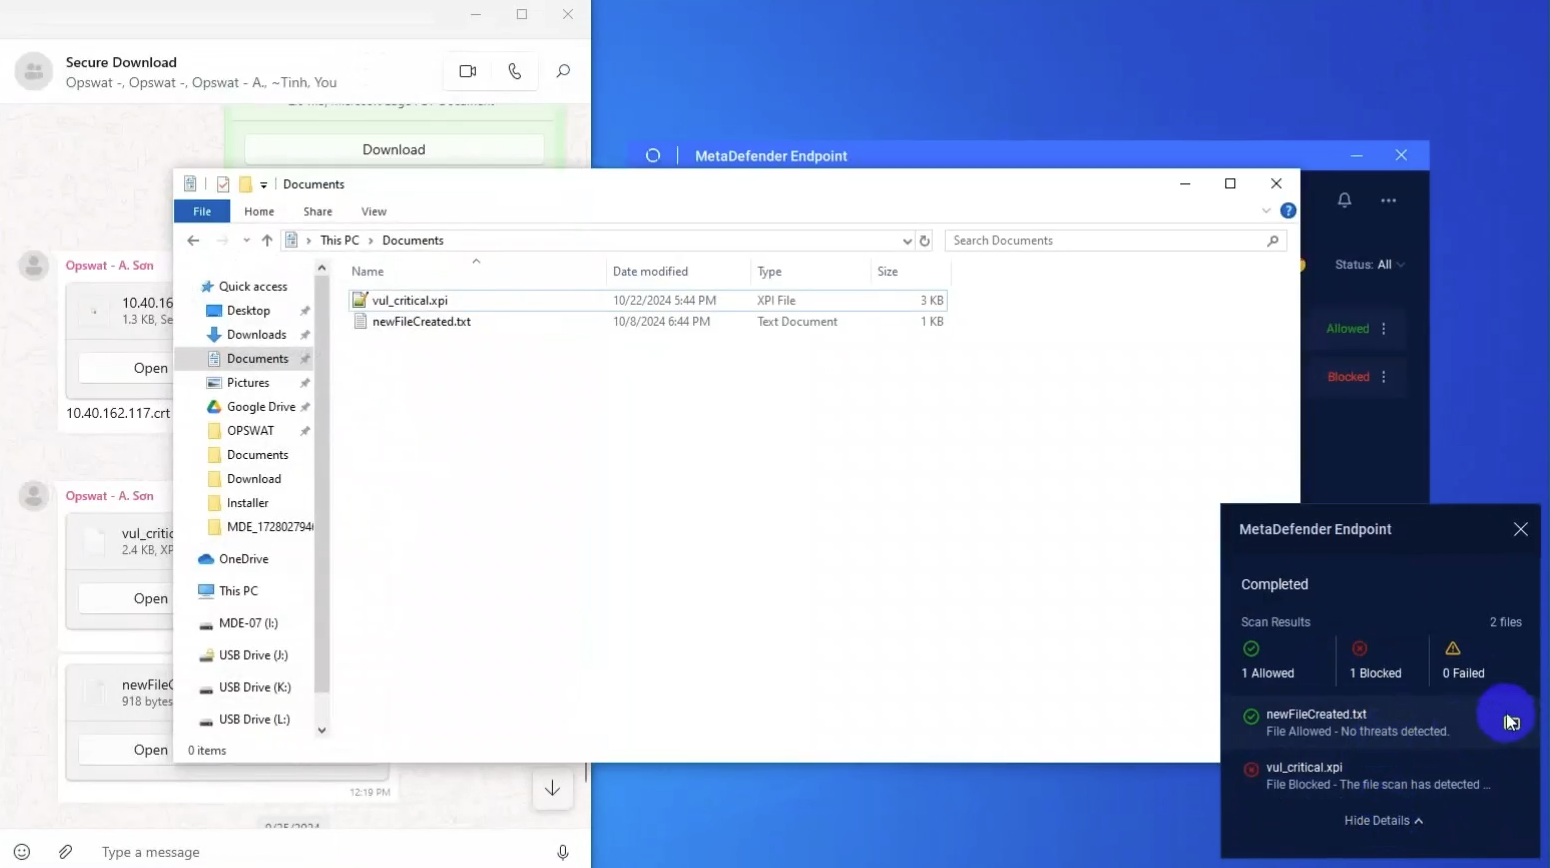Image resolution: width=1550 pixels, height=868 pixels.
Task: Expand the ribbon with the chevron
Action: pyautogui.click(x=1266, y=211)
